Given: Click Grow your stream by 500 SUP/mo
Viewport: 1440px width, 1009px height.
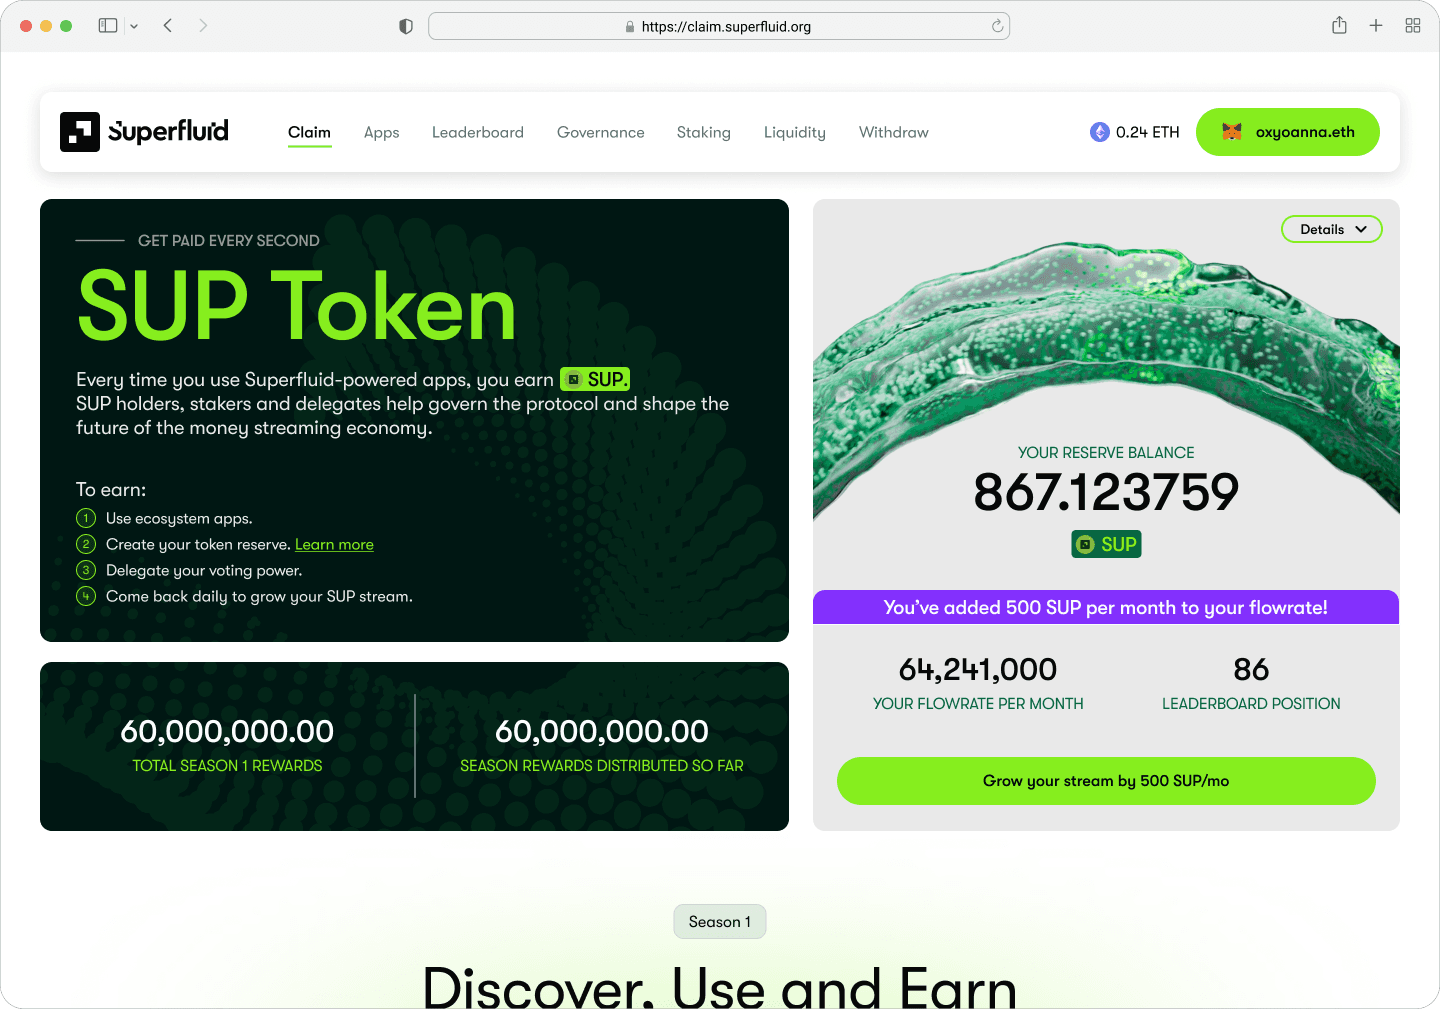Looking at the screenshot, I should click(x=1106, y=781).
